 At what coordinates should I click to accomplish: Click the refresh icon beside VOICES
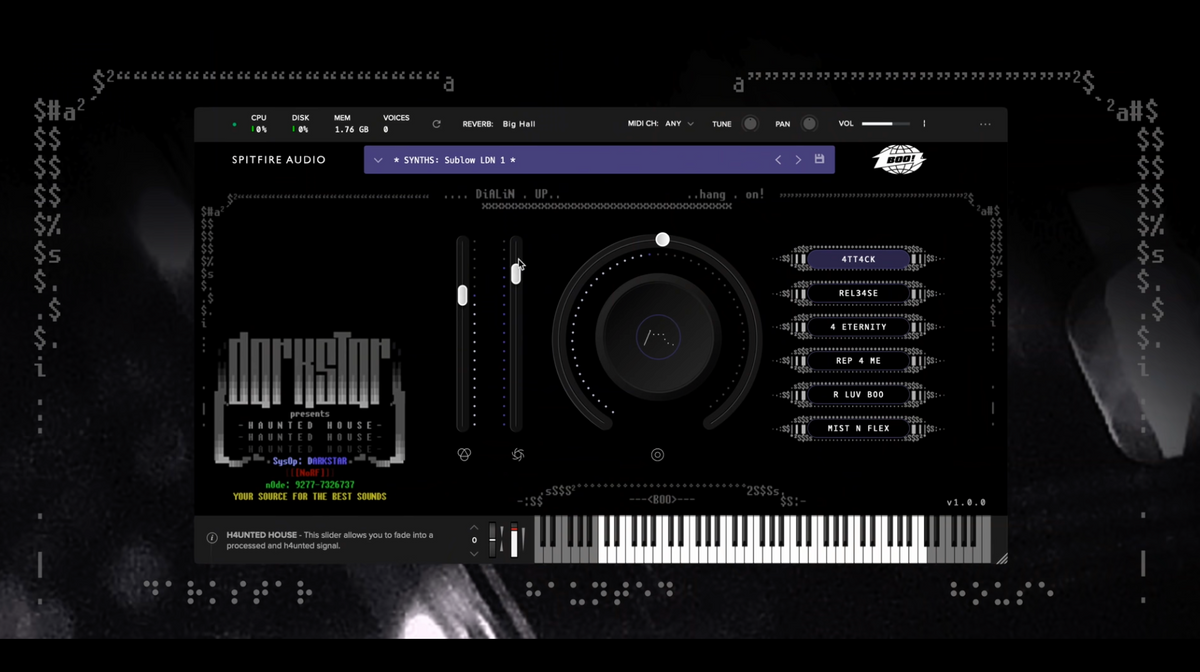click(436, 124)
